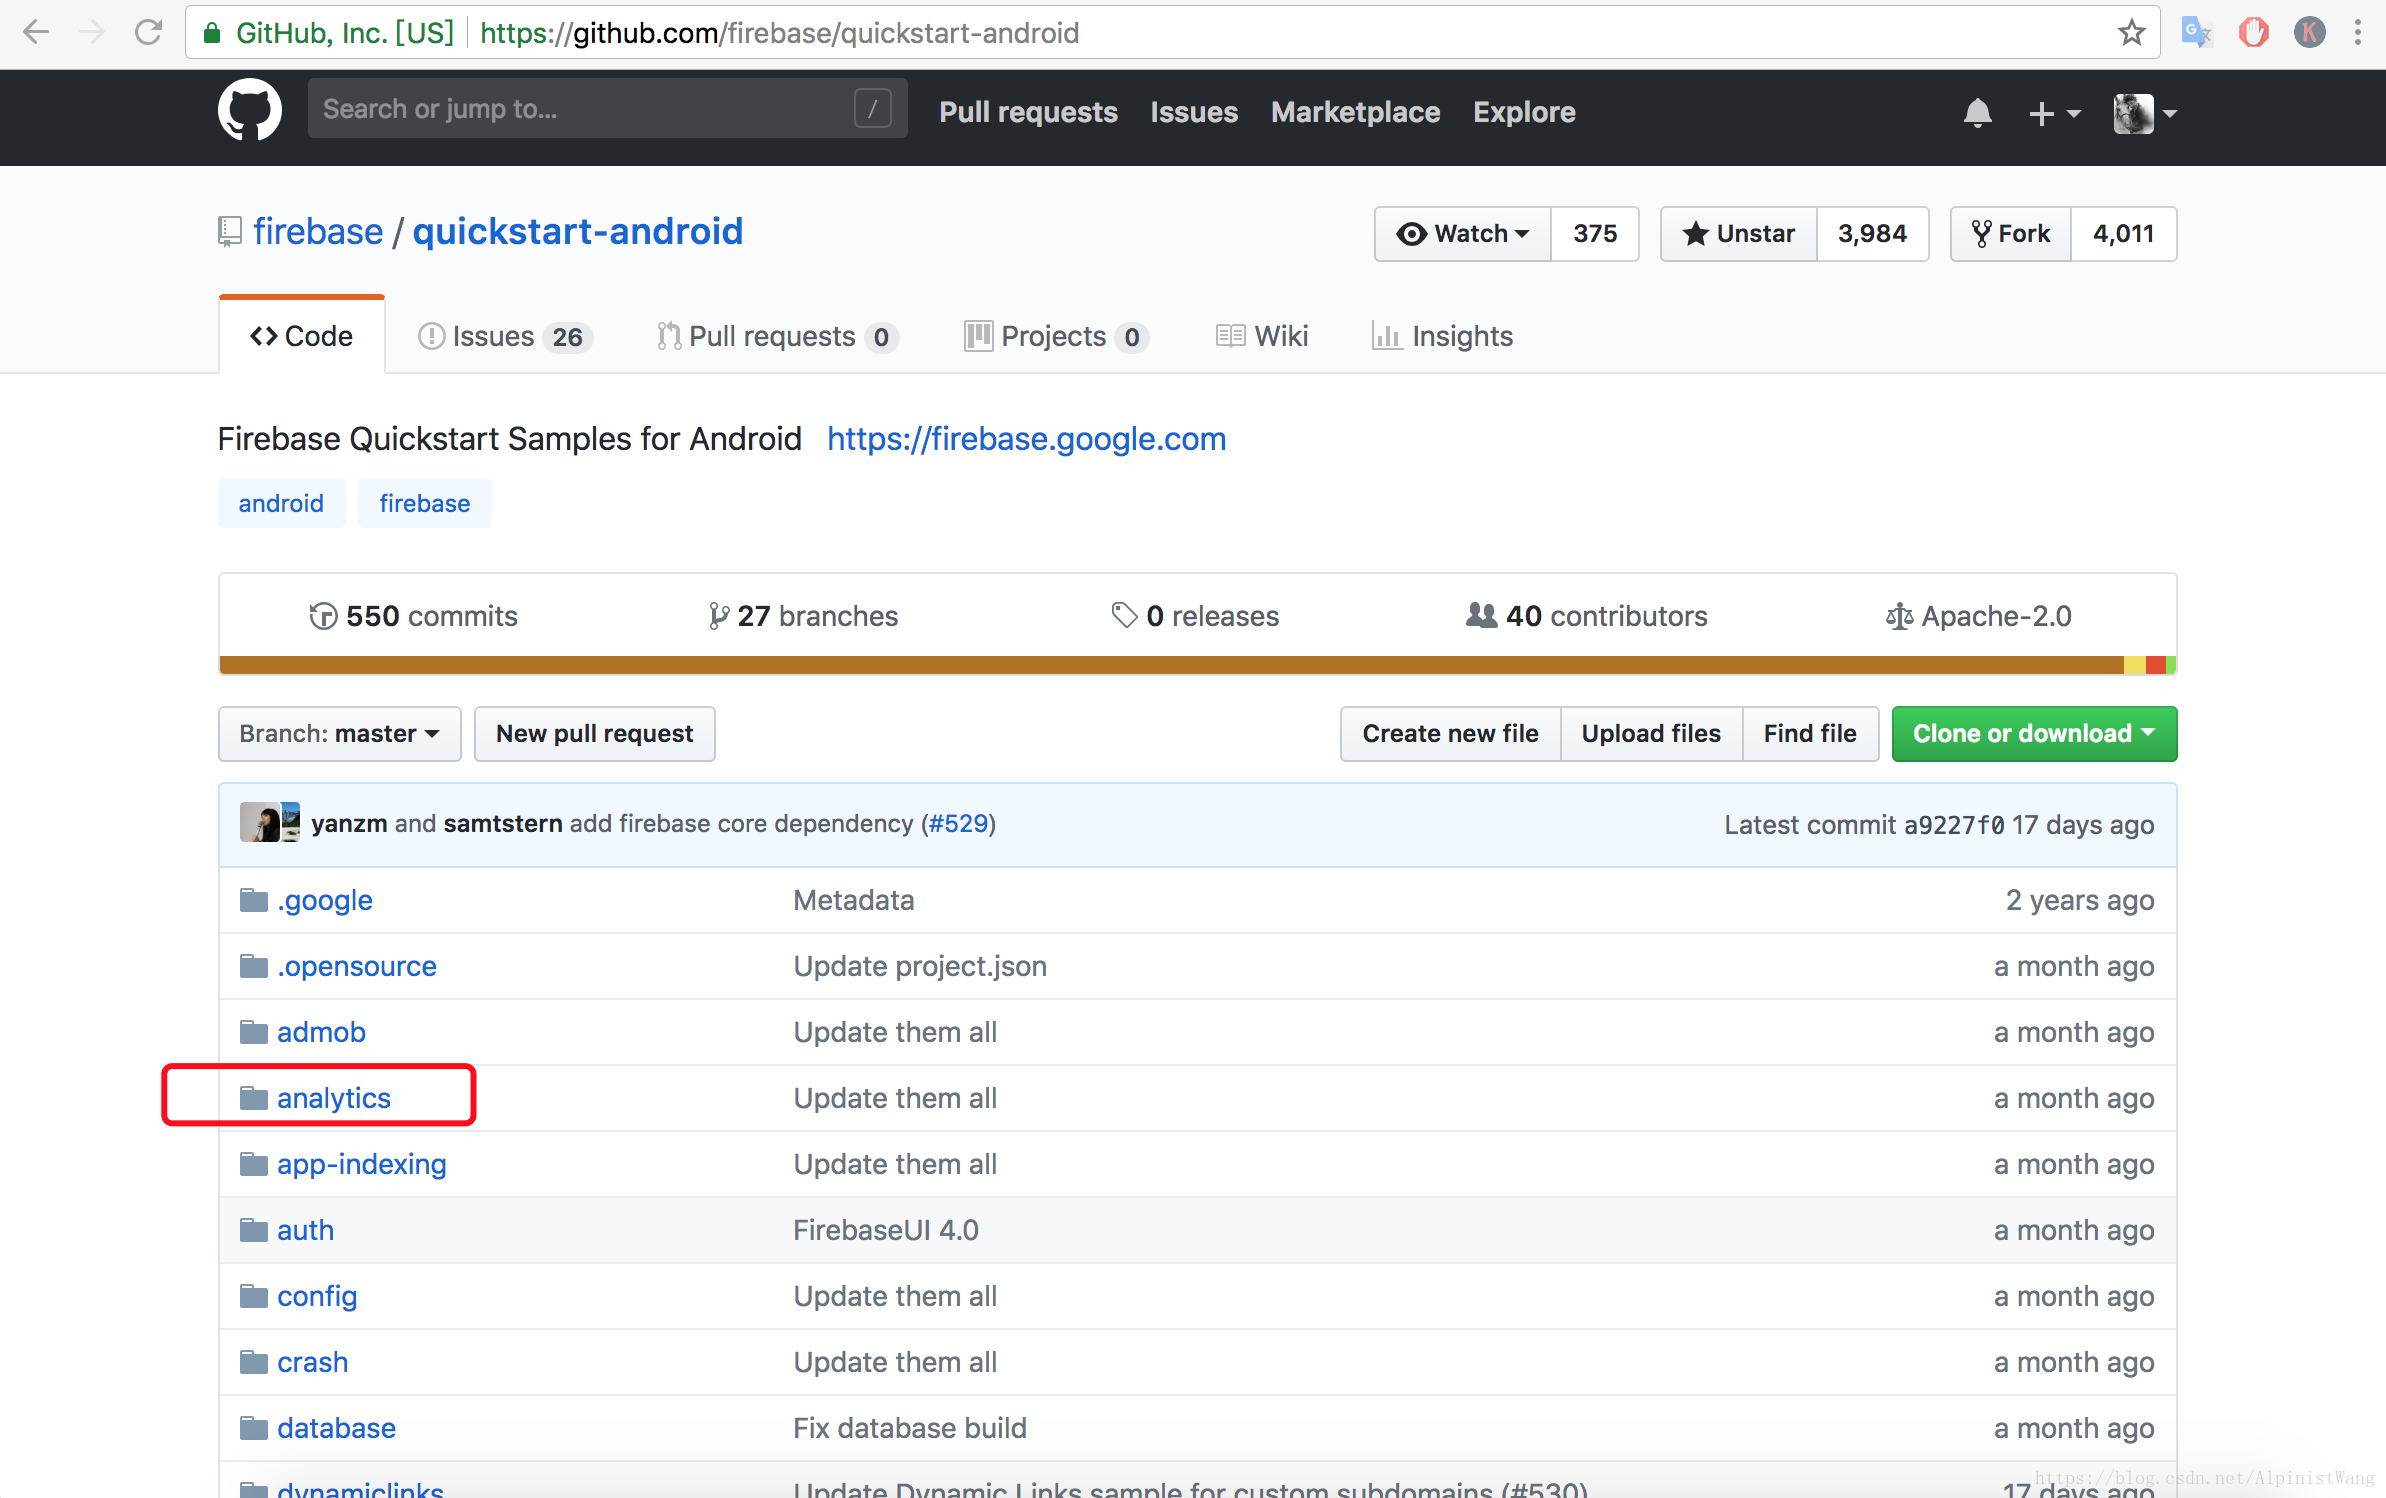Expand the profile avatar menu

[2140, 113]
